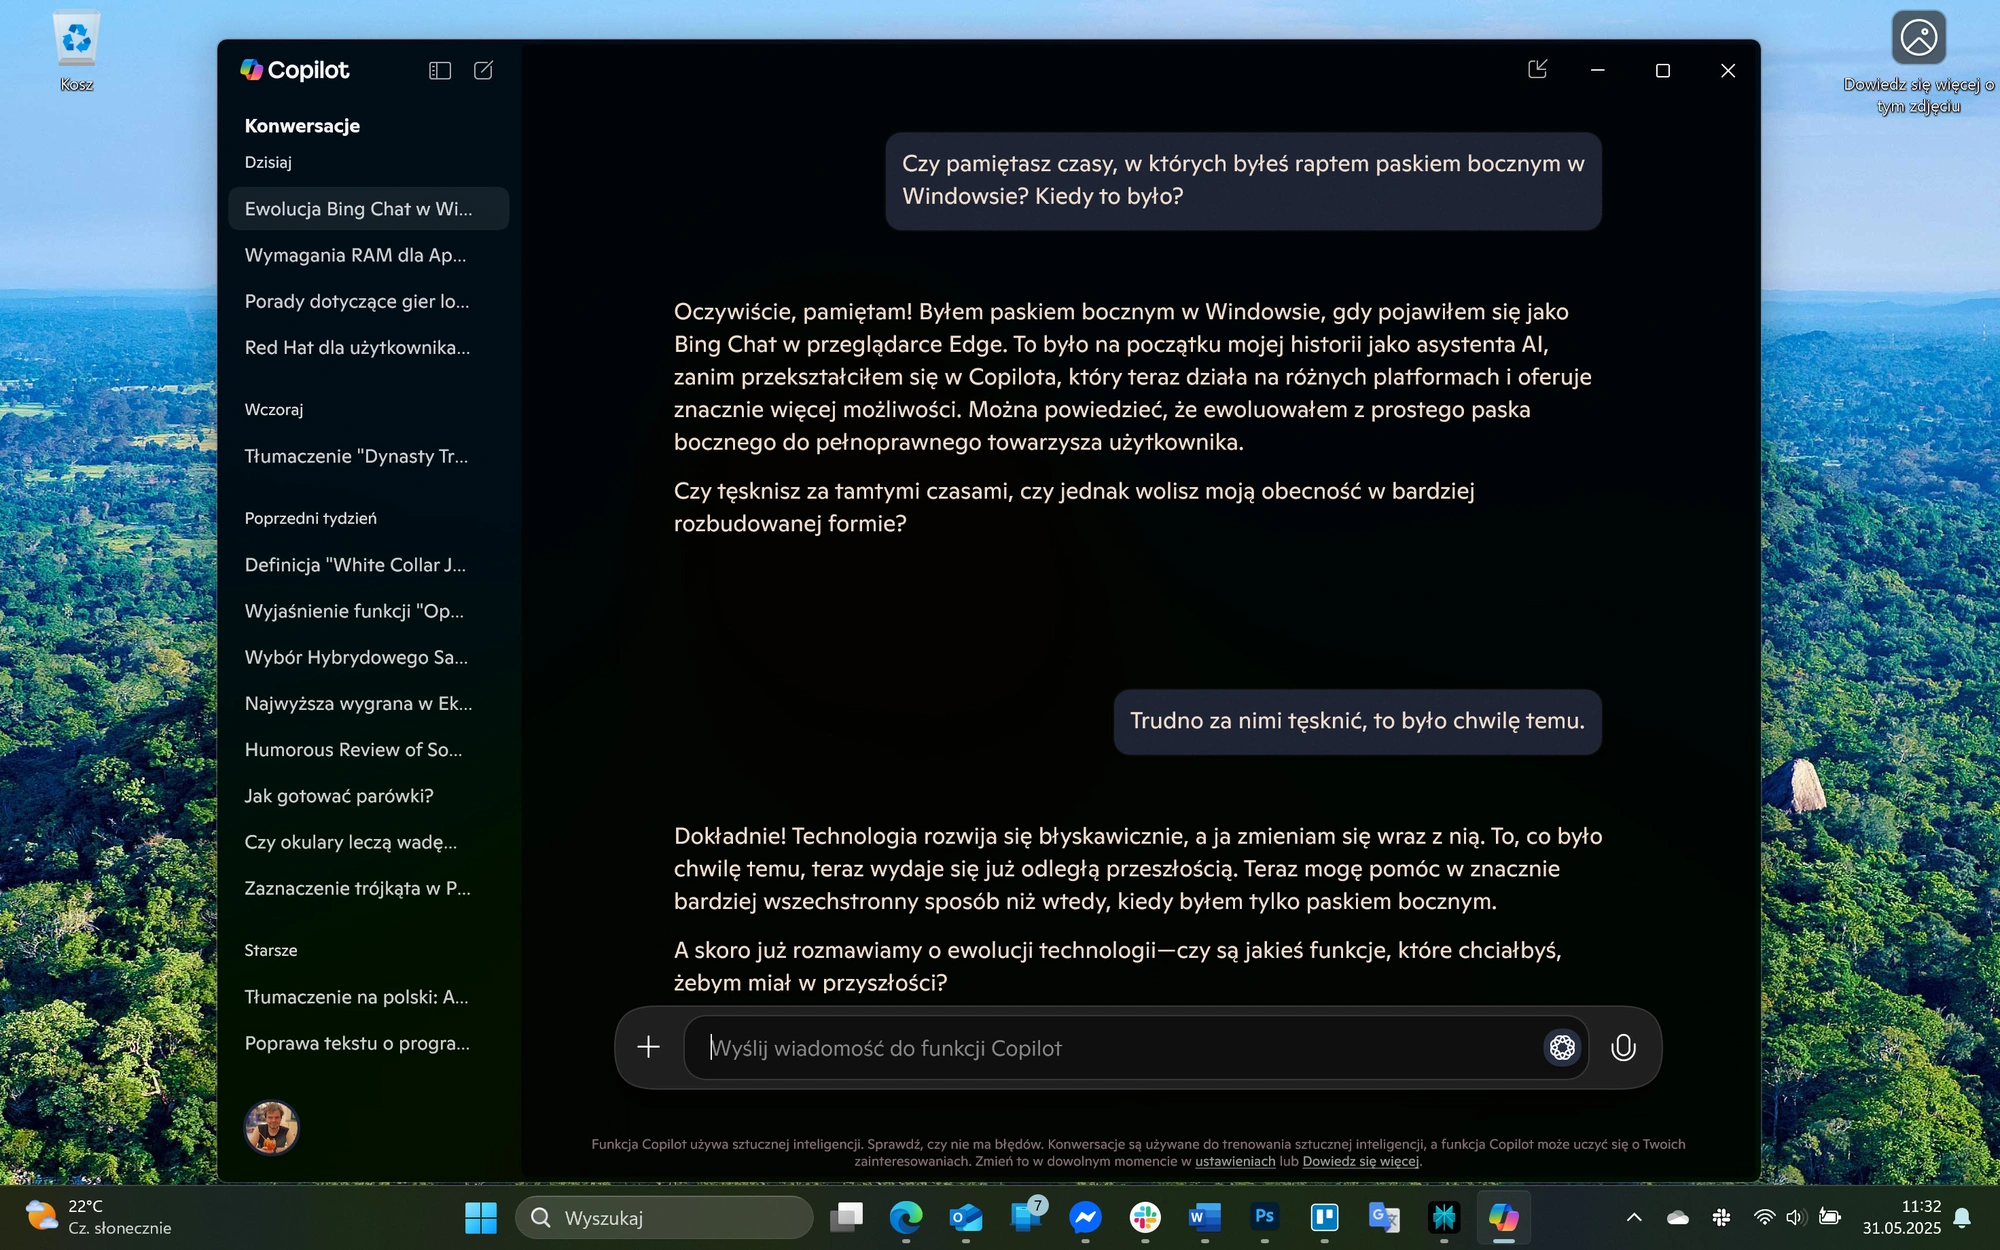Launch Microsoft Edge from taskbar

tap(906, 1217)
